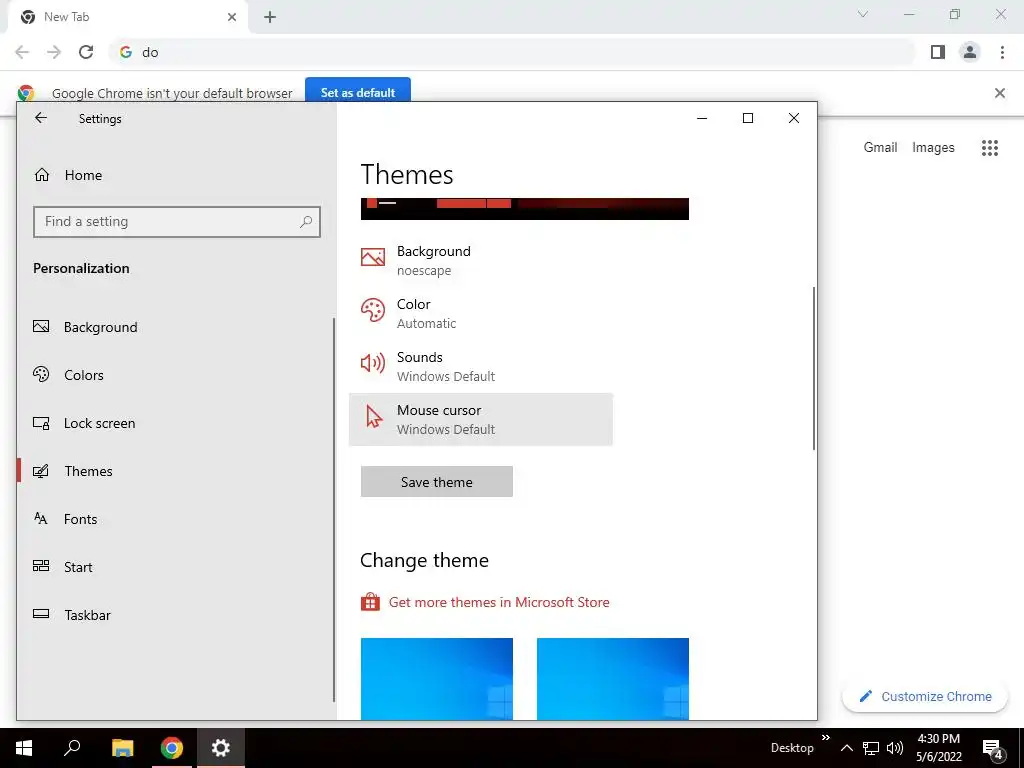Click Set as default in Chrome
1024x768 pixels.
click(358, 92)
